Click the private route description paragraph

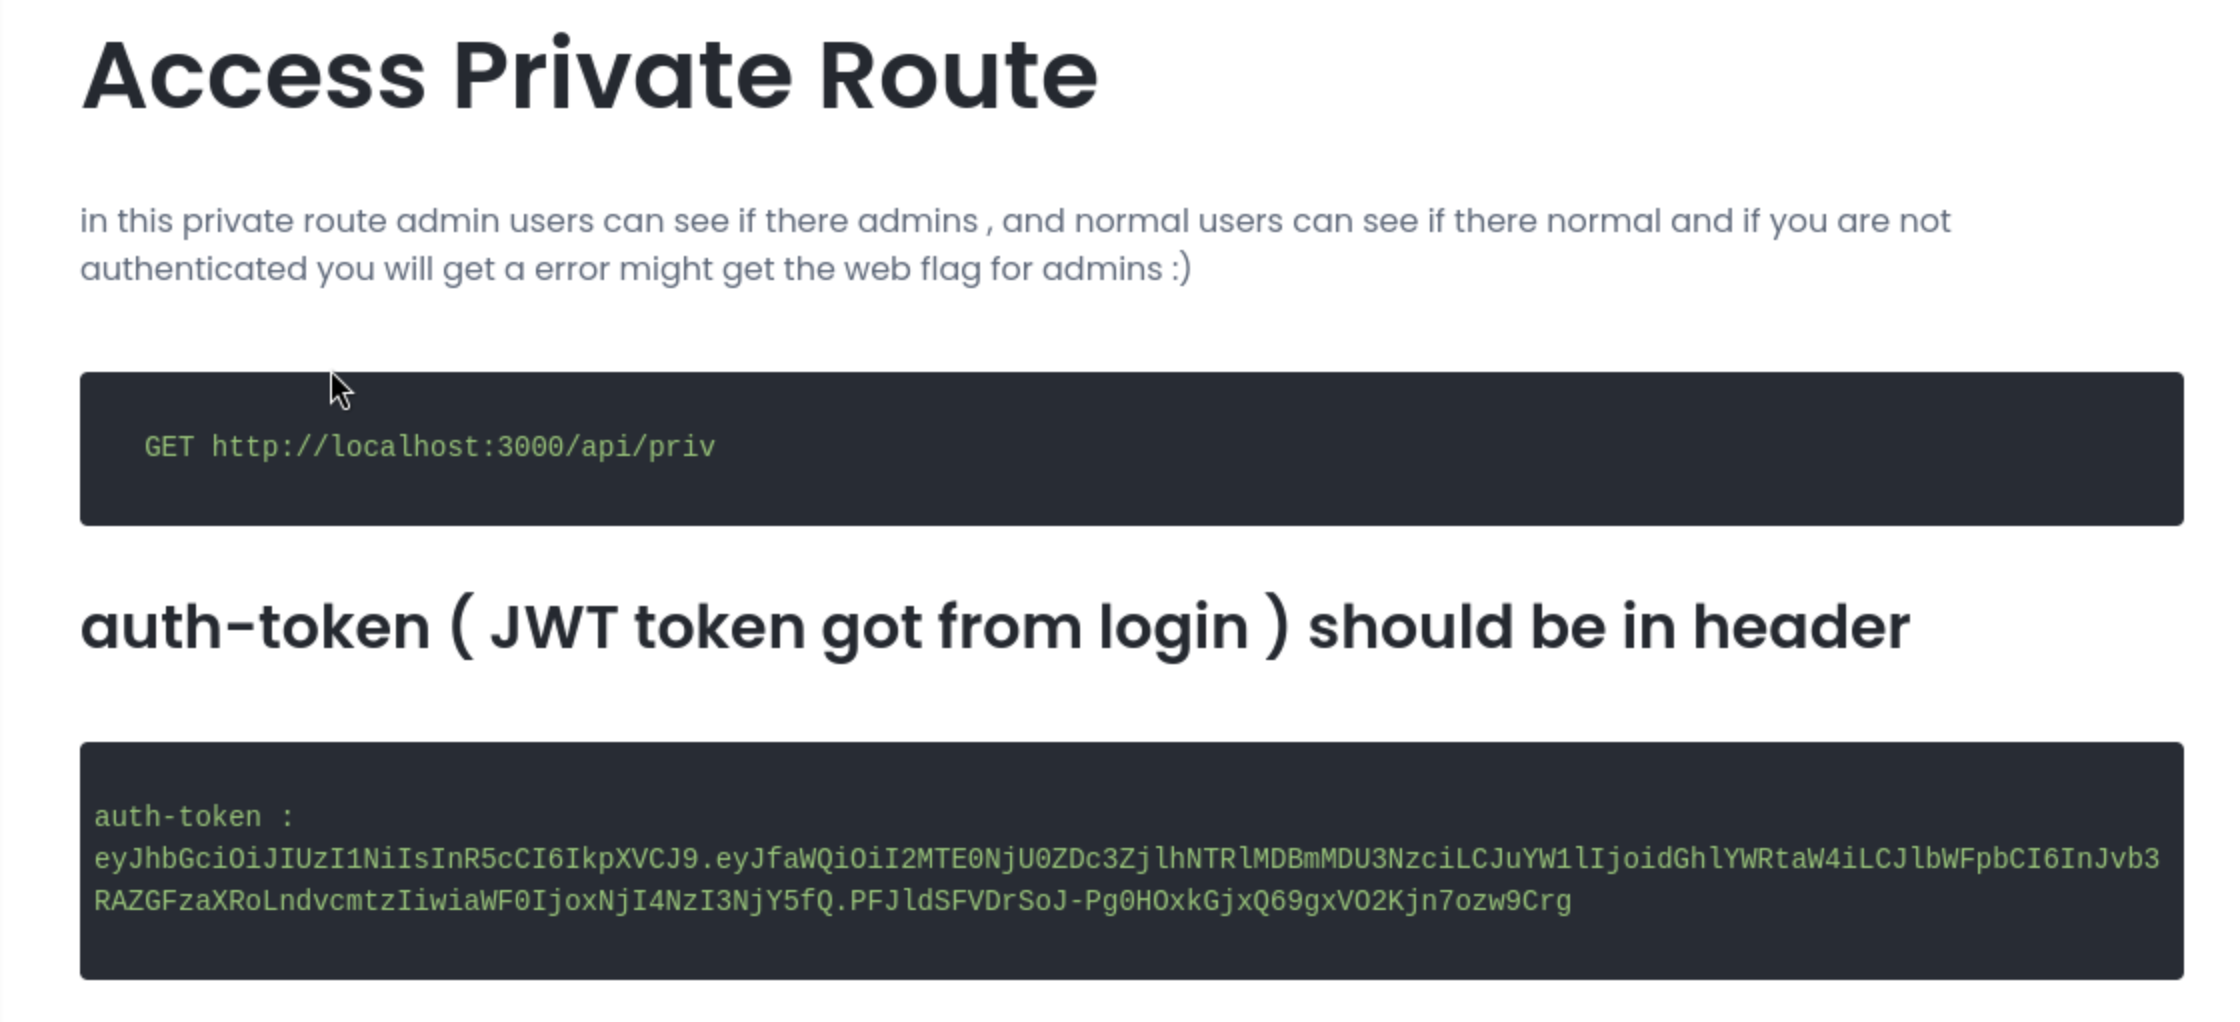click(x=1014, y=244)
